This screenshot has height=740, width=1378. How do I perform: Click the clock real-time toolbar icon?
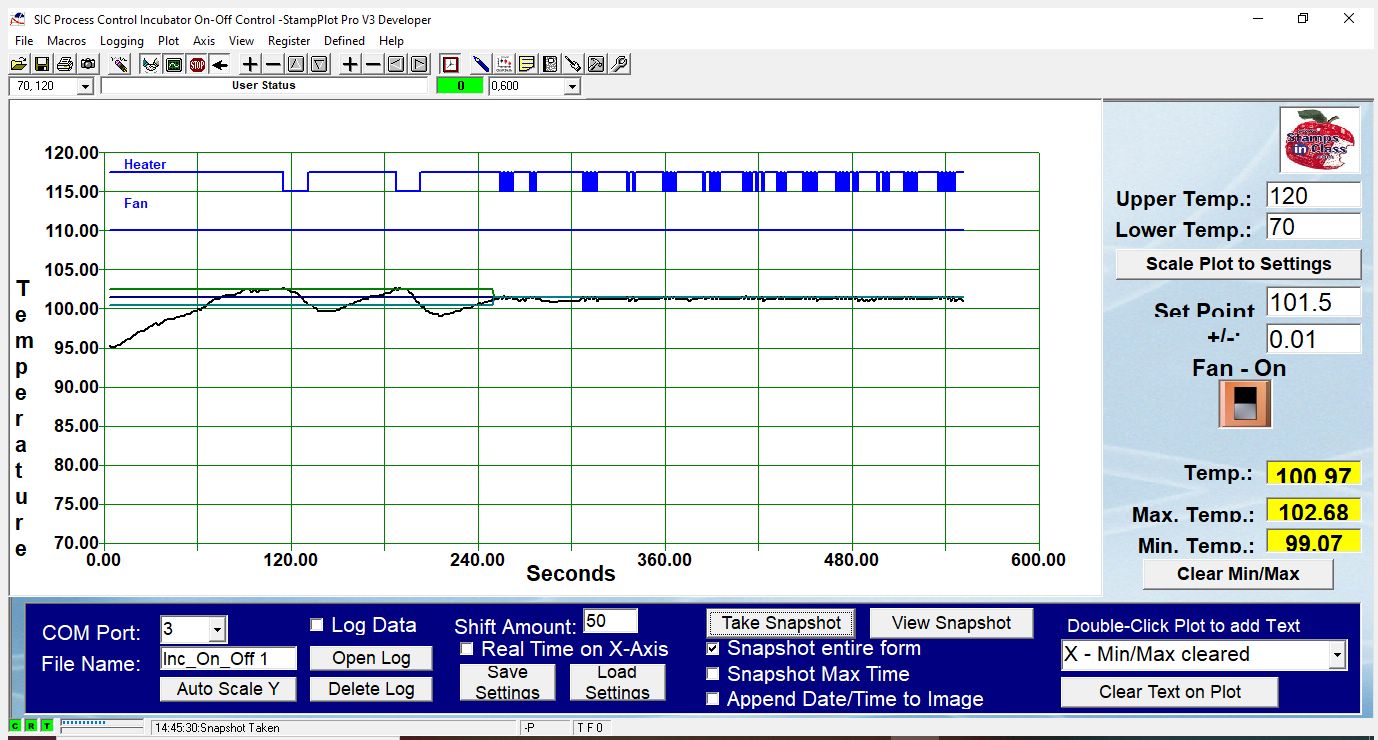[x=450, y=64]
